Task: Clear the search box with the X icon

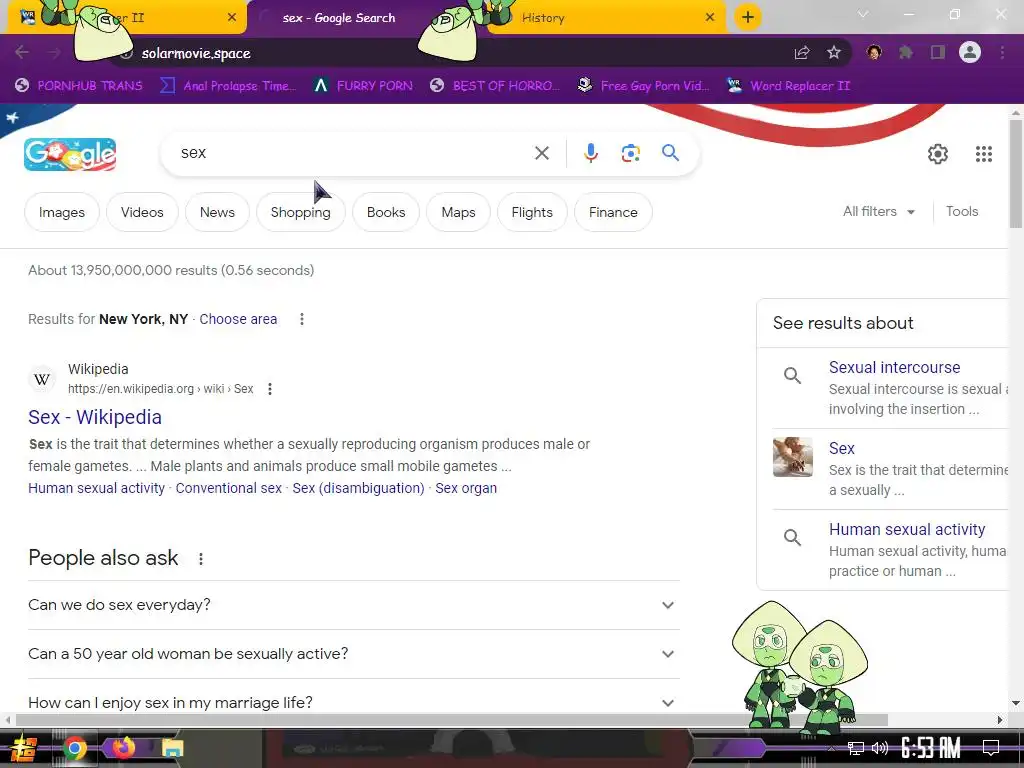Action: point(541,153)
